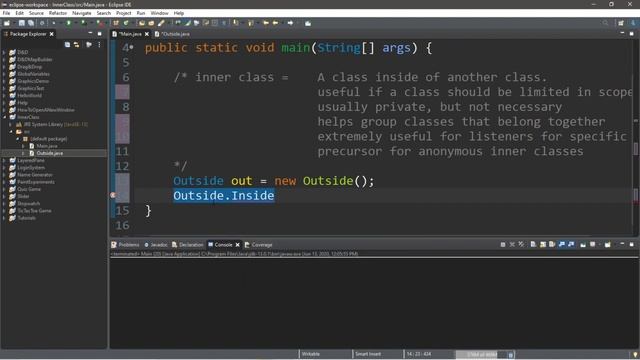Collapse the src folder node

pos(11,131)
